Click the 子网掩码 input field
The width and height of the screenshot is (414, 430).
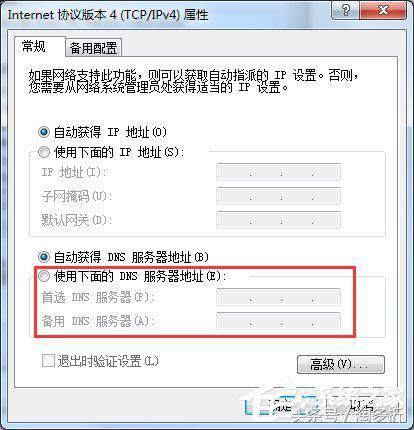point(278,196)
